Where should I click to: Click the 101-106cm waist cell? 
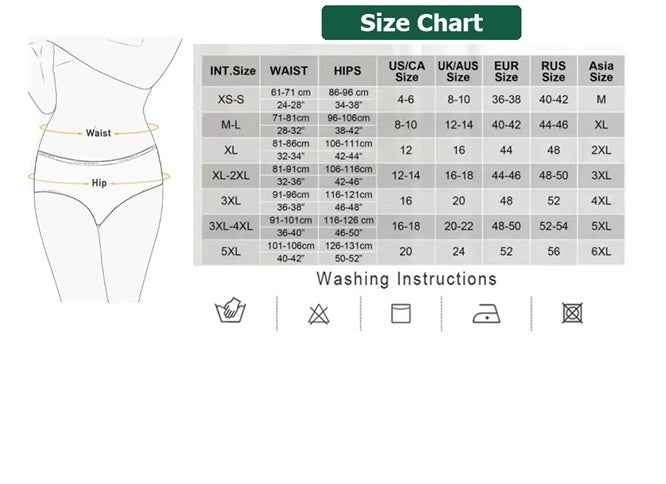click(291, 246)
